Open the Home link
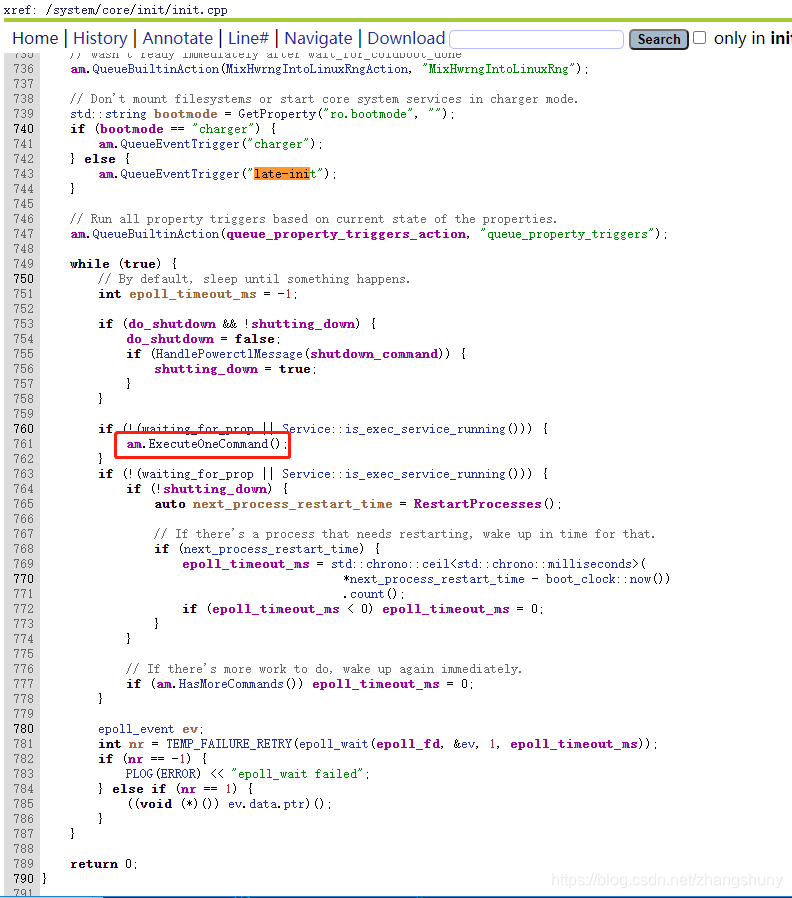The height and width of the screenshot is (898, 792). pos(35,38)
